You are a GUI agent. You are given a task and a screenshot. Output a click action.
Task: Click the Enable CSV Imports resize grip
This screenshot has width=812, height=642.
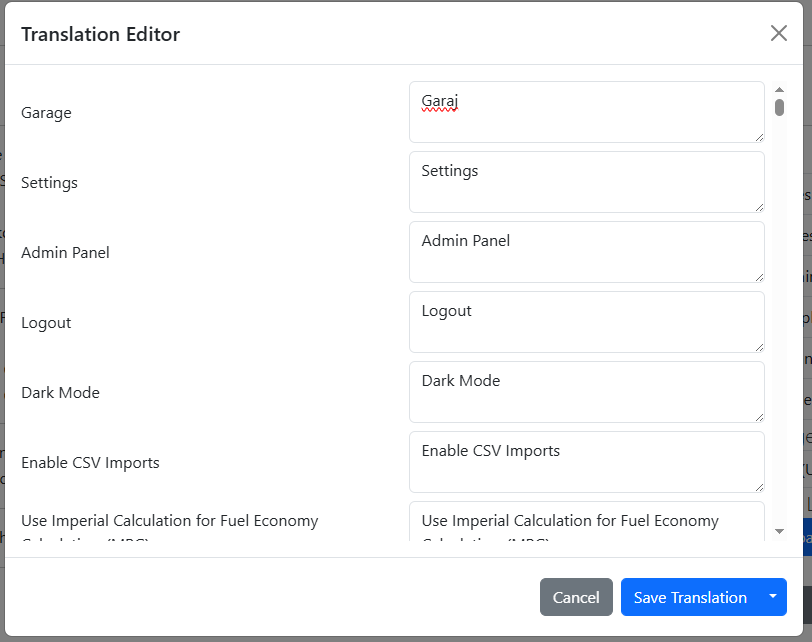[x=759, y=487]
